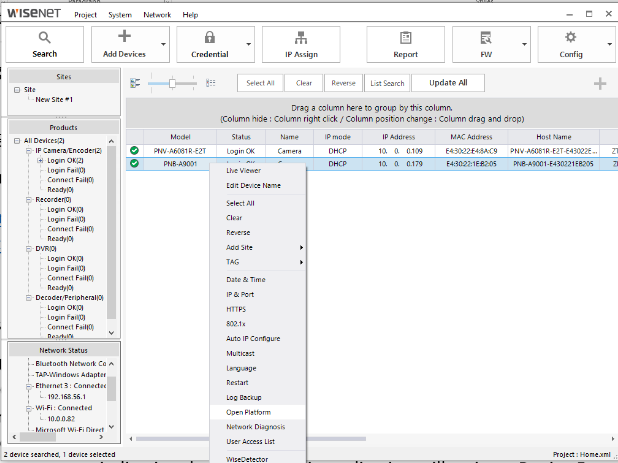Click the Wisenet logo
The height and width of the screenshot is (463, 618).
click(x=34, y=13)
